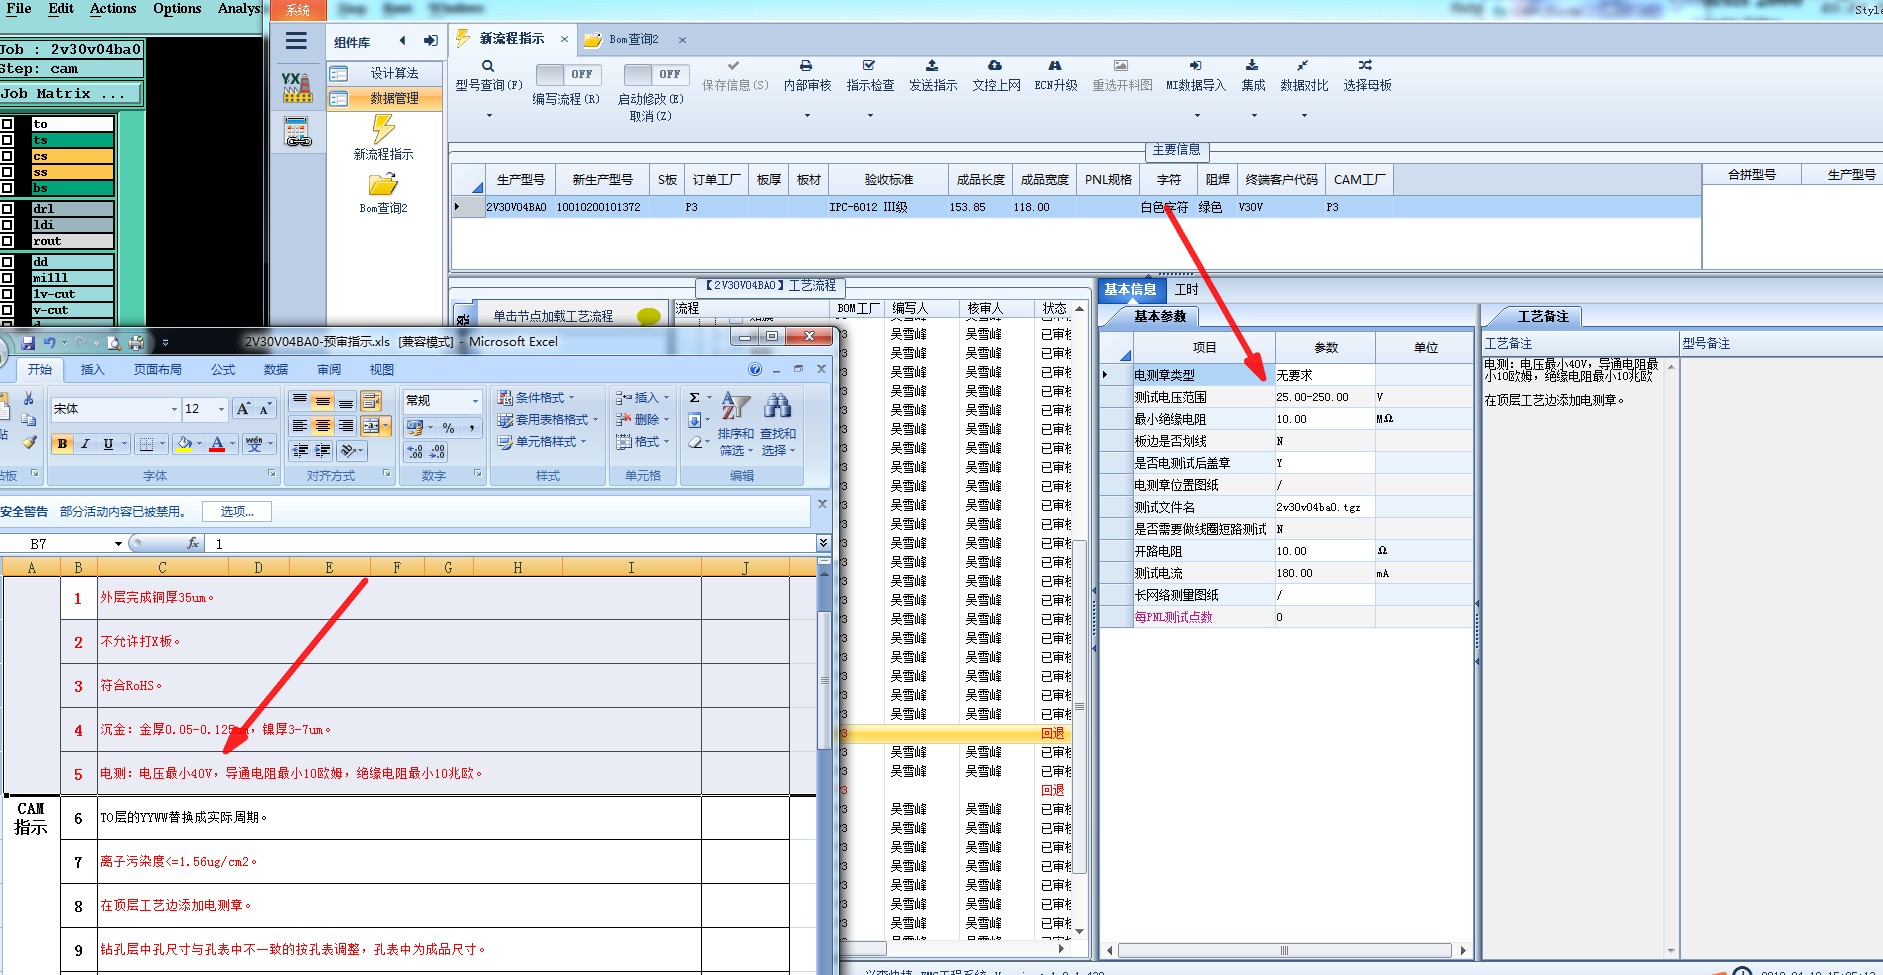Check the box for layer to
Viewport: 1883px width, 975px height.
tap(8, 124)
